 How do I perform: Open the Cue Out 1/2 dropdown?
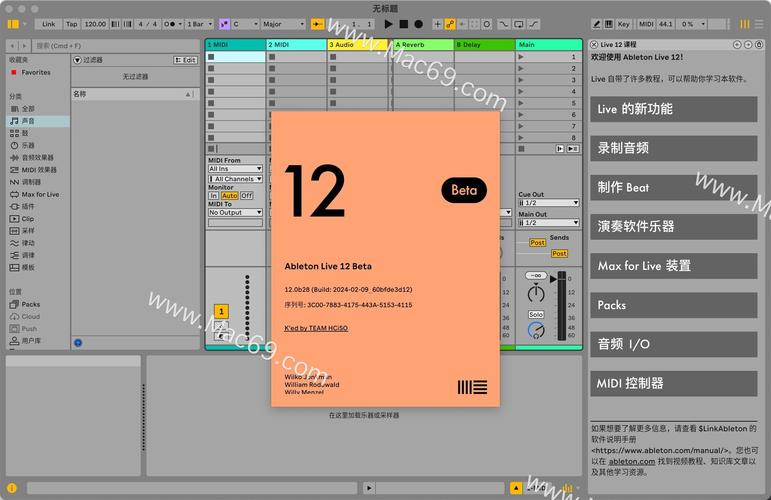click(x=548, y=203)
